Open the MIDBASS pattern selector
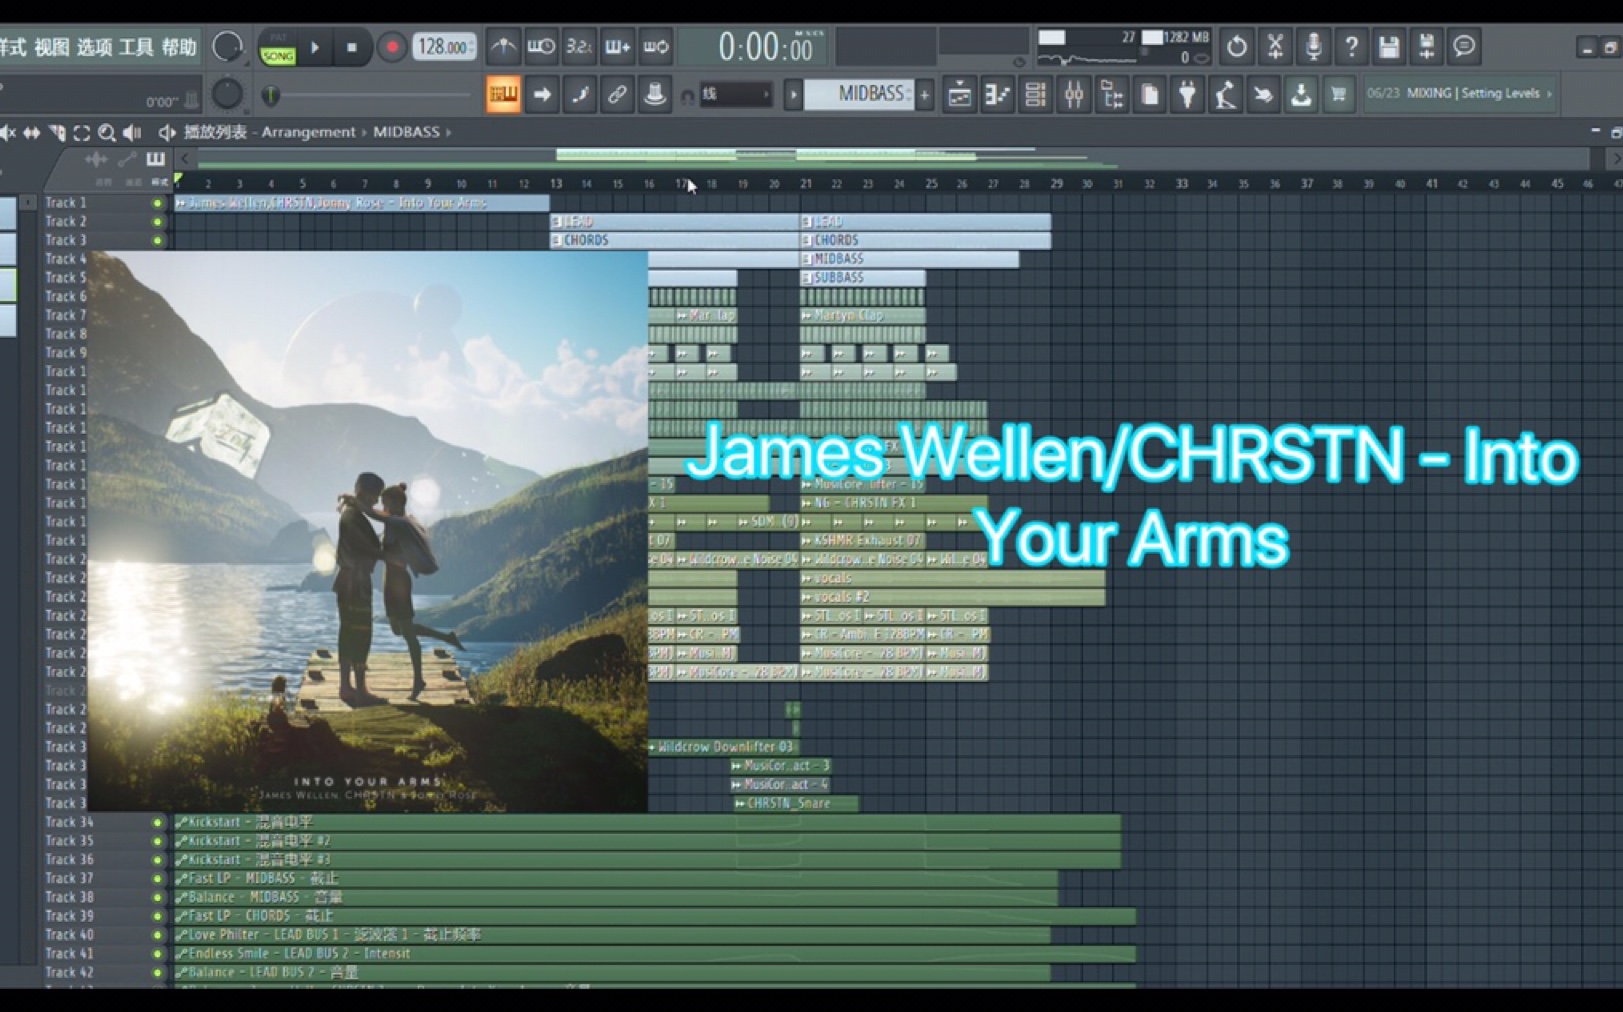This screenshot has height=1012, width=1623. (x=860, y=94)
